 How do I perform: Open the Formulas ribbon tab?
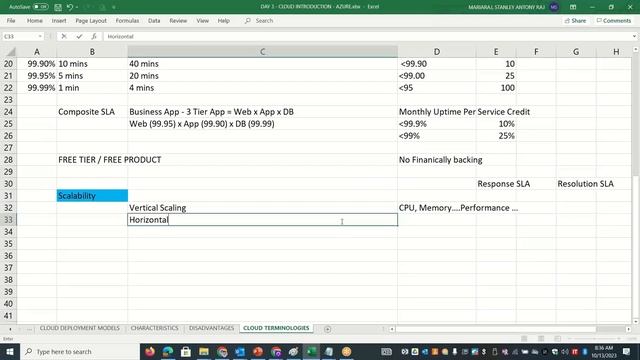click(x=127, y=20)
